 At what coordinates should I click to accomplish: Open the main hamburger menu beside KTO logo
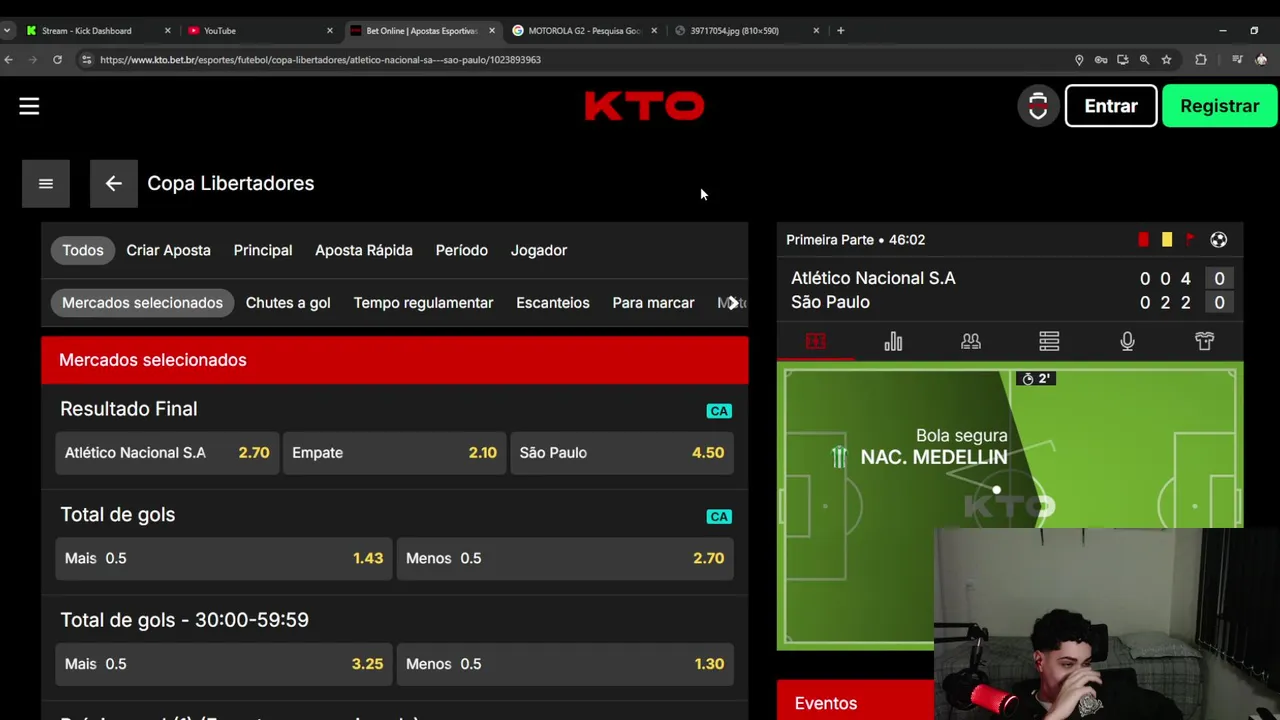pyautogui.click(x=29, y=106)
